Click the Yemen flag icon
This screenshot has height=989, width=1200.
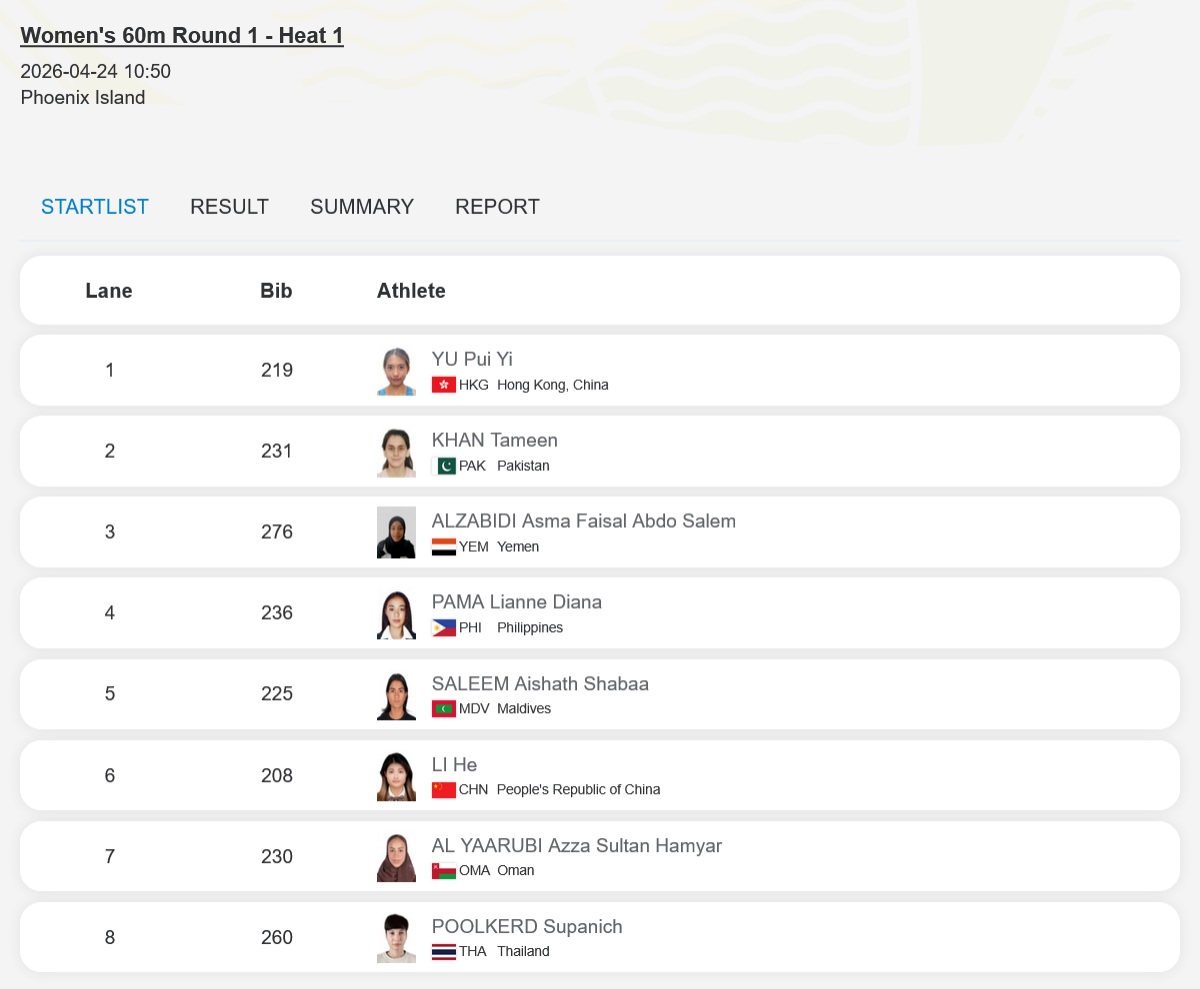click(x=444, y=547)
